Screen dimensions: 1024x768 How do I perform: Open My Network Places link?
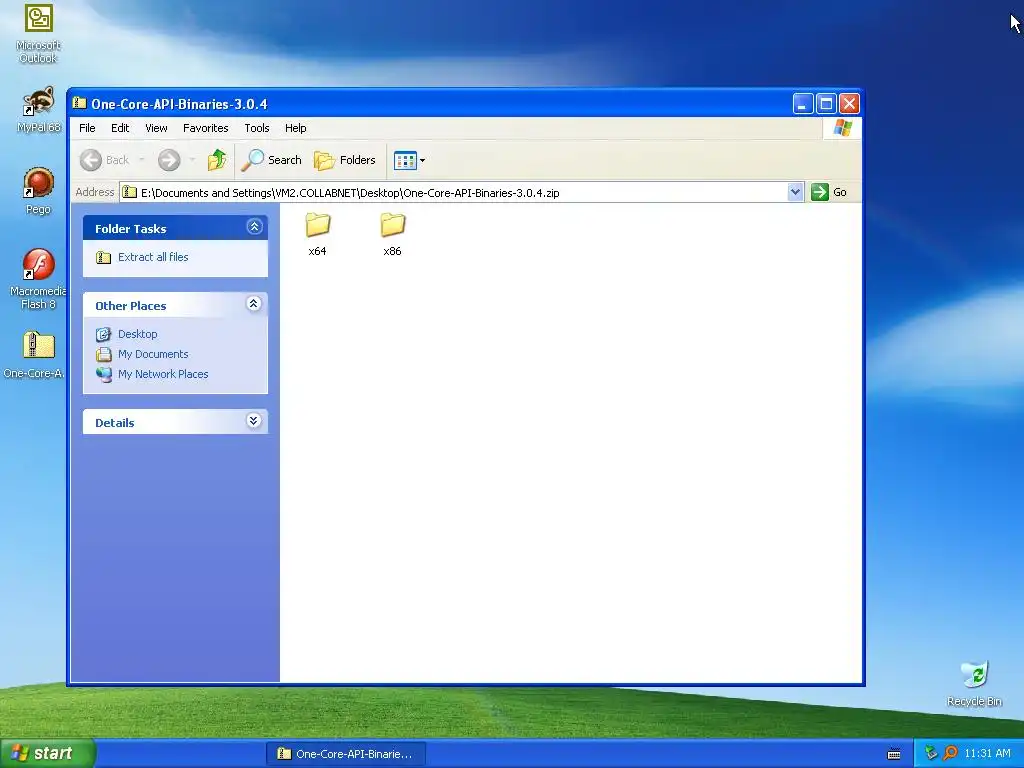(x=163, y=374)
